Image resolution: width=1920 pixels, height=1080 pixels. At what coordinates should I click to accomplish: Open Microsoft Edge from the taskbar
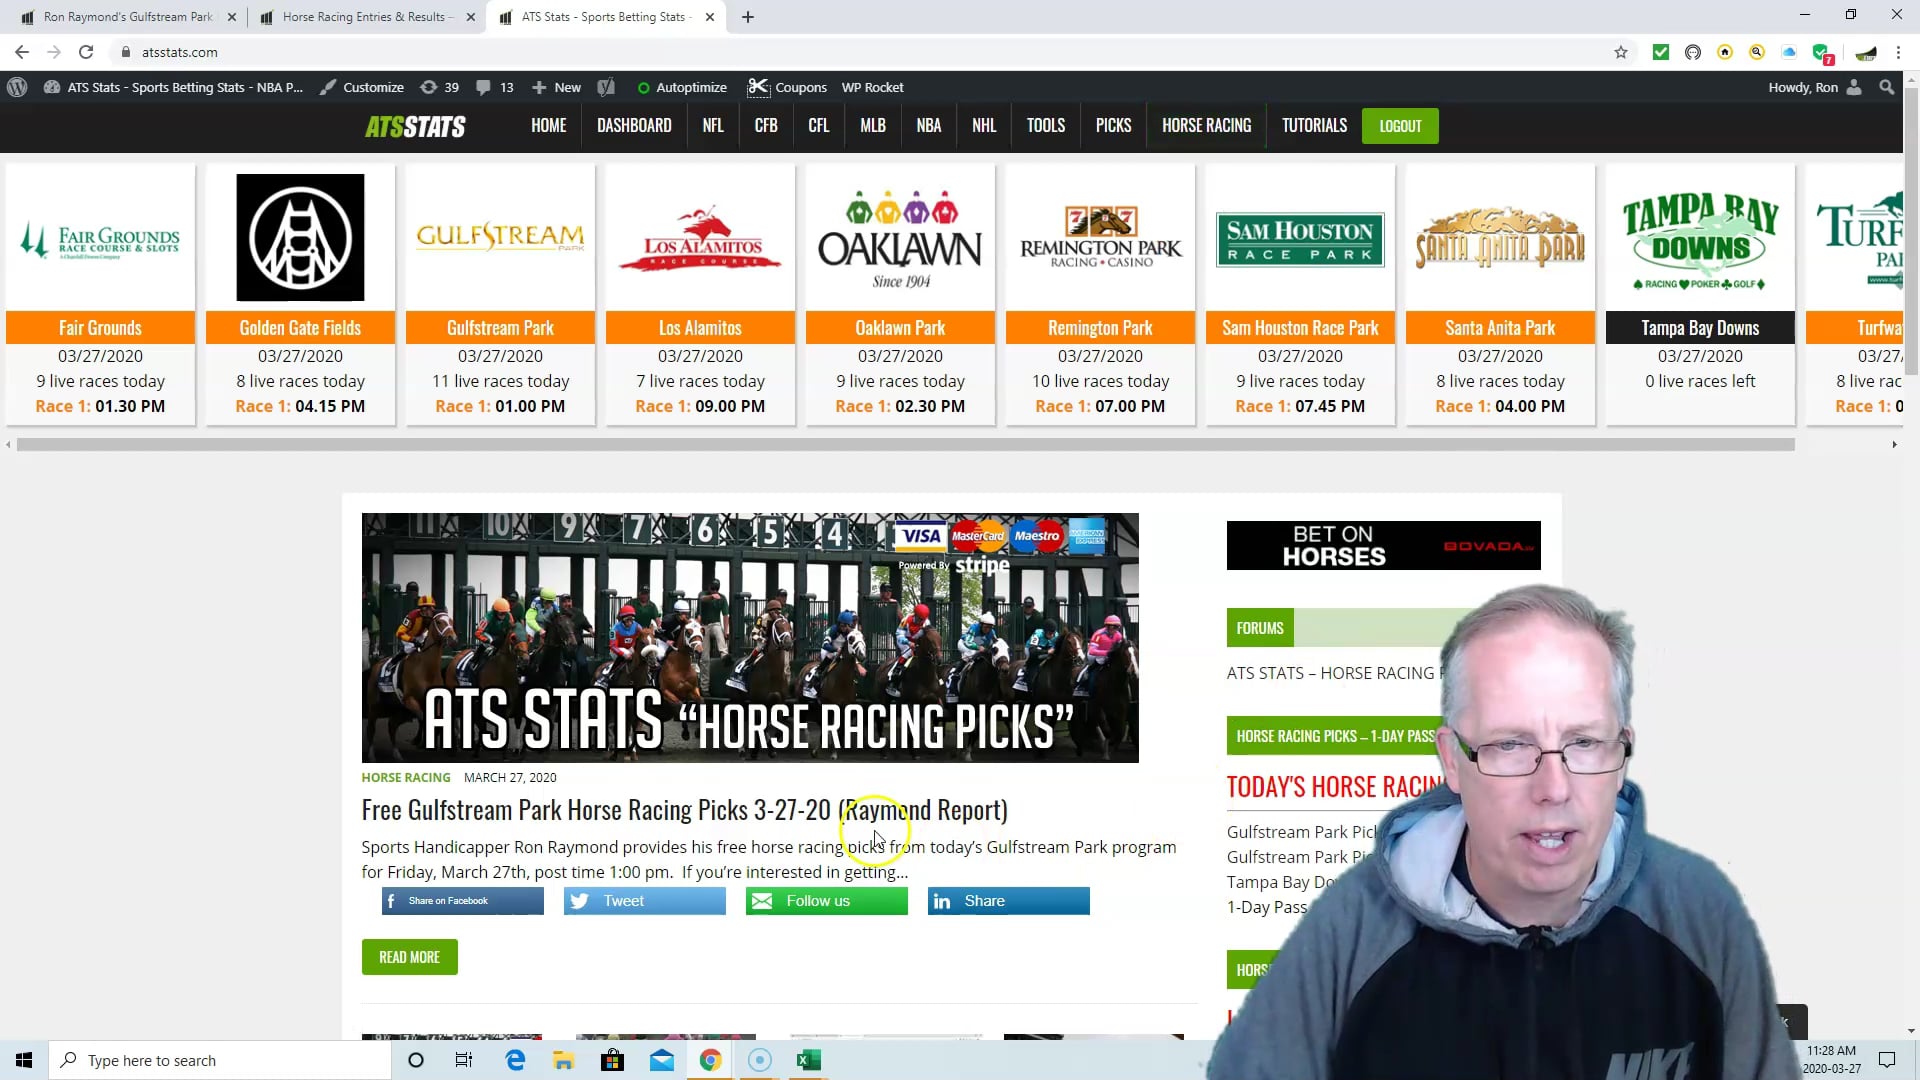(x=515, y=1060)
